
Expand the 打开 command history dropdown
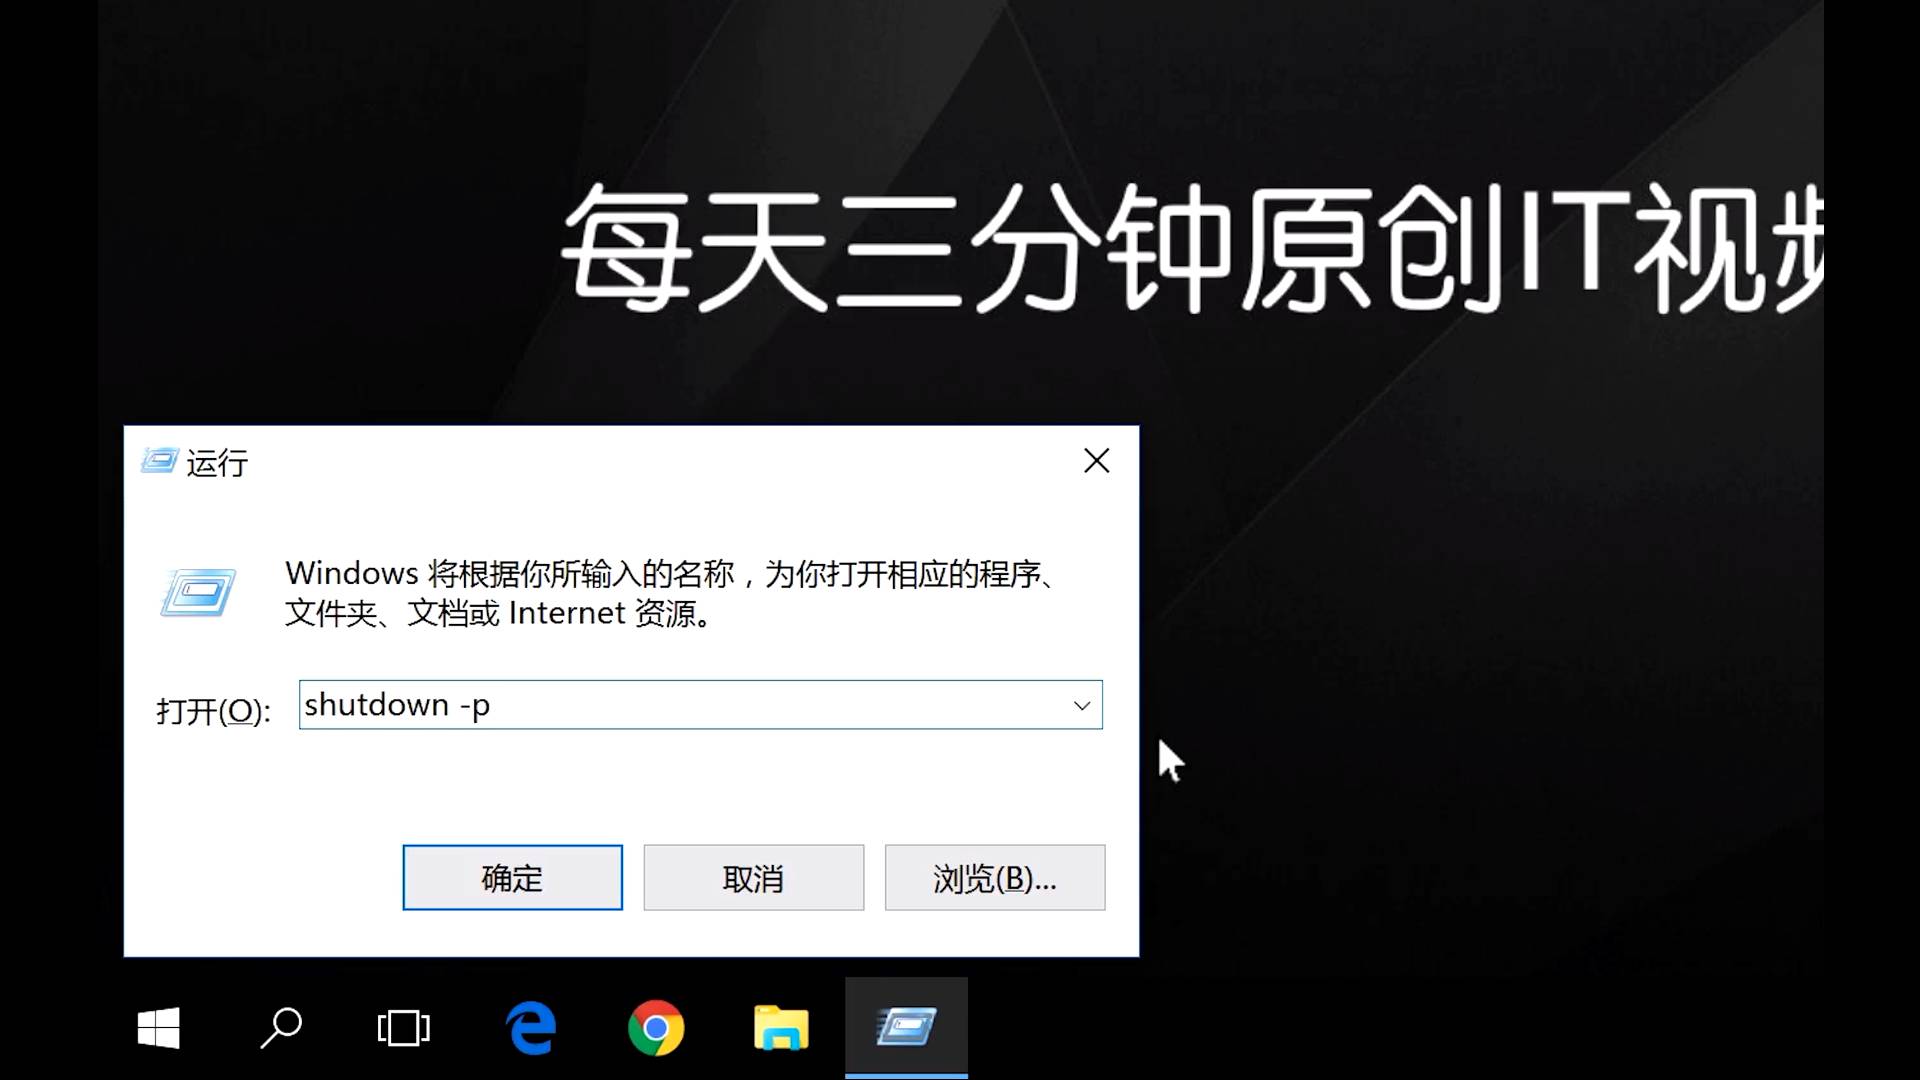tap(1082, 705)
